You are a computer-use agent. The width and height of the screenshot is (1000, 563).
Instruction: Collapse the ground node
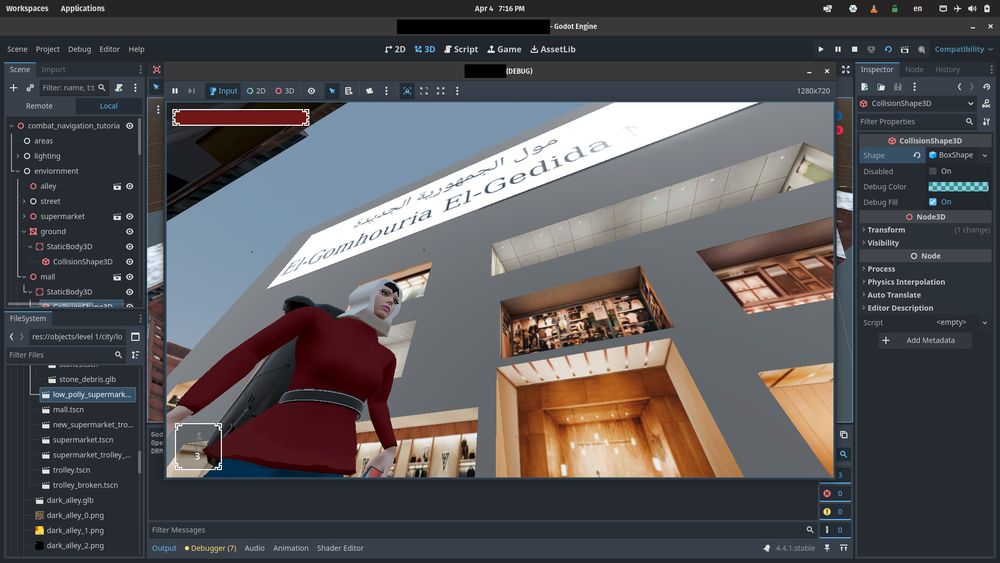24,231
